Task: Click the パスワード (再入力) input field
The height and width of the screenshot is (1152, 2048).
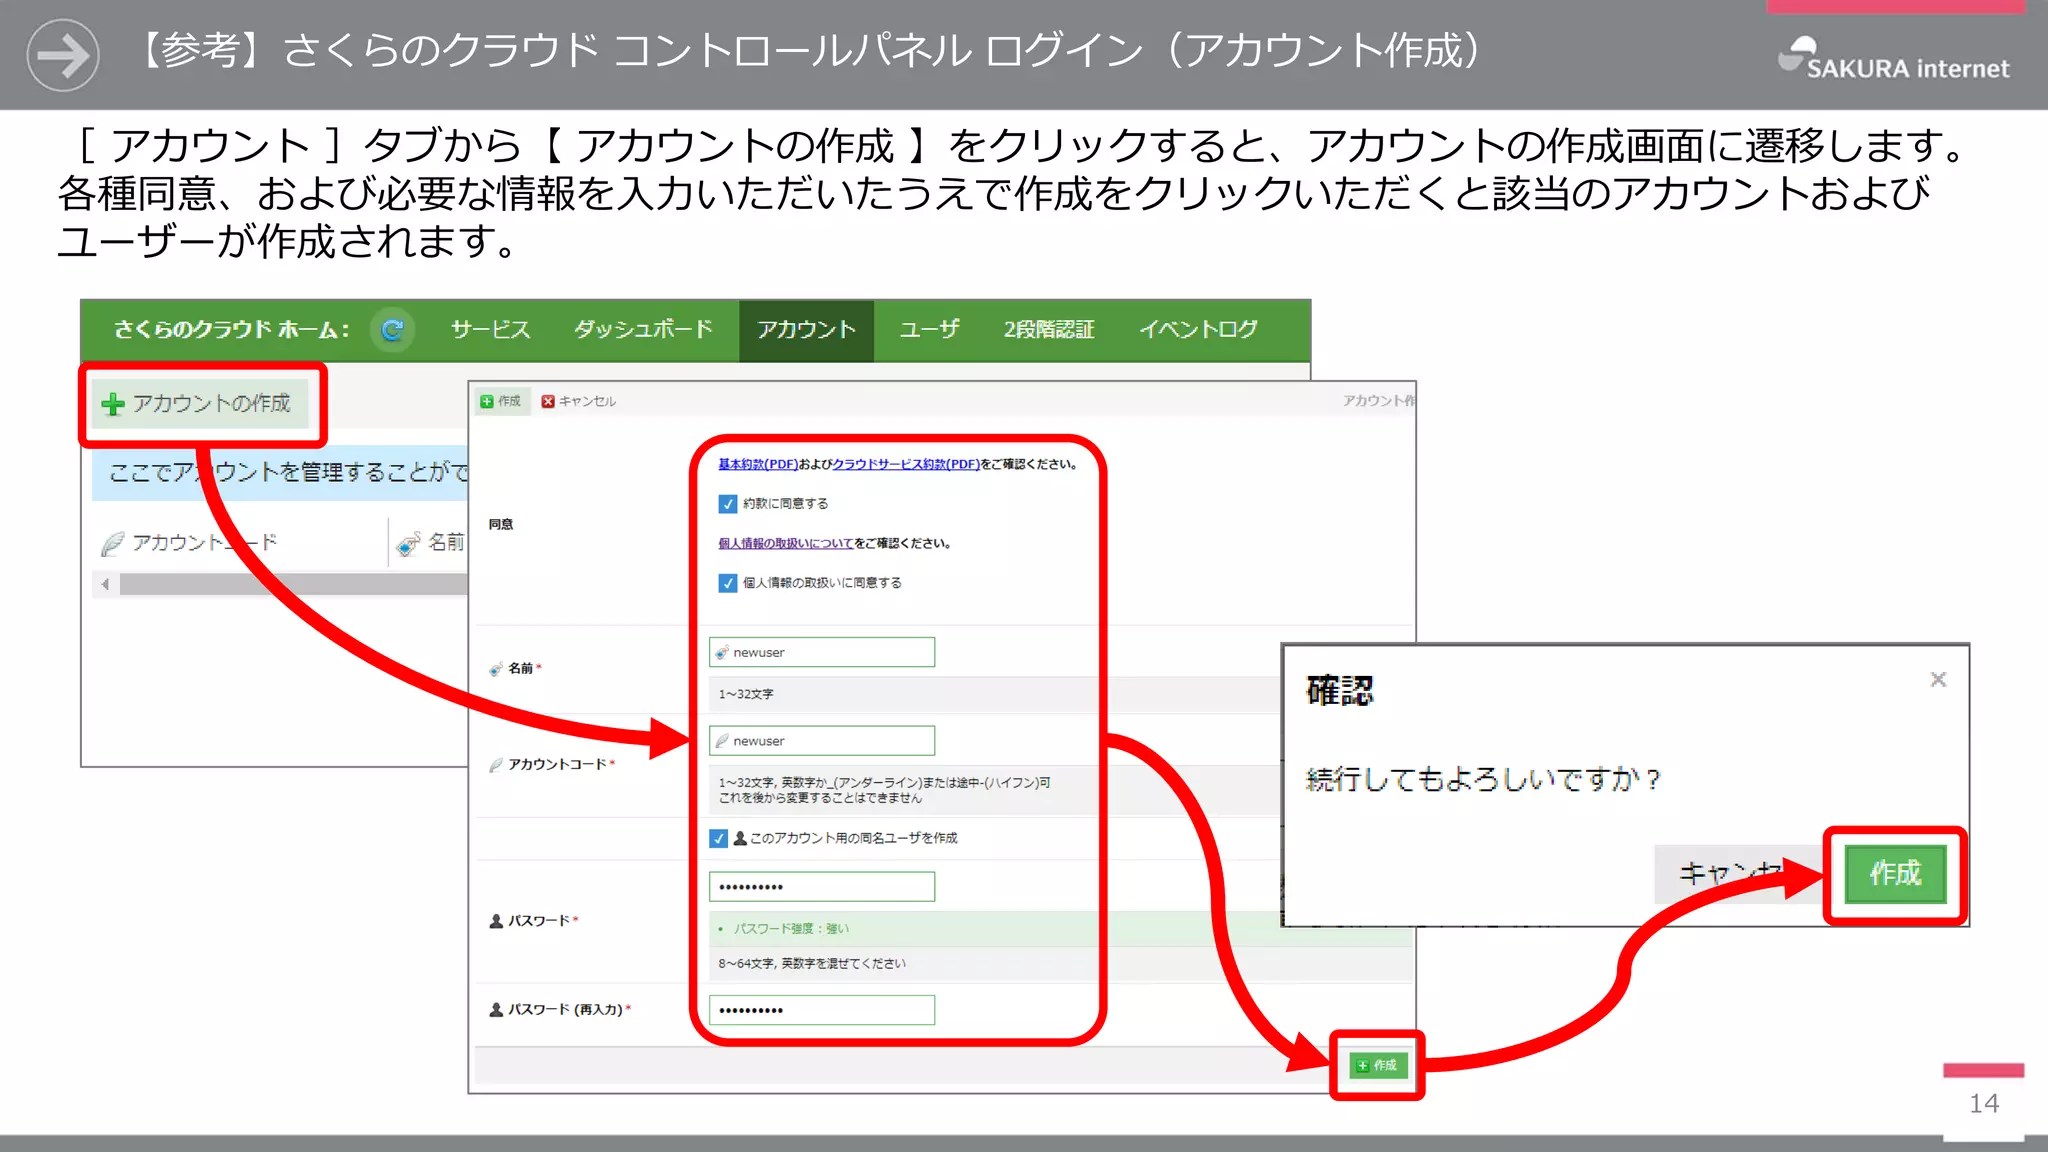Action: click(x=822, y=1010)
